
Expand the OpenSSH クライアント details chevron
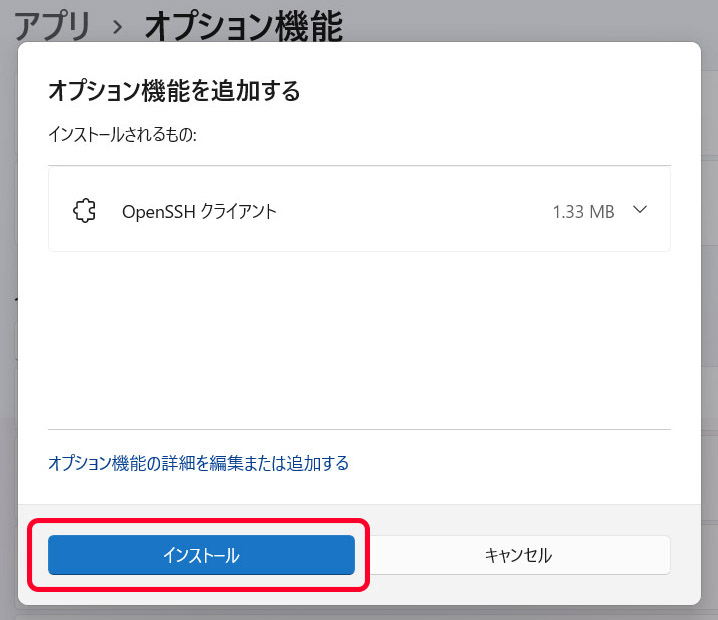point(640,210)
